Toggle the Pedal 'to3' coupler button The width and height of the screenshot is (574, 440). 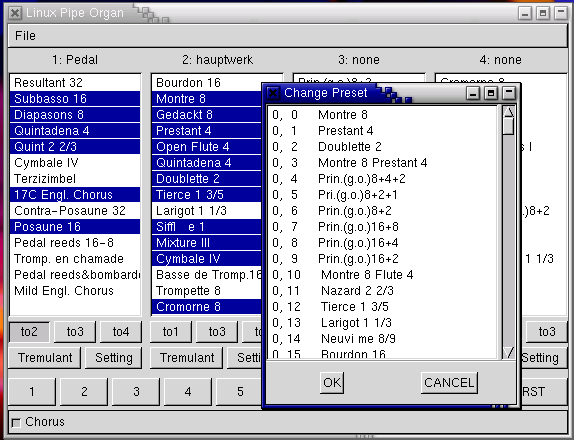tap(75, 332)
